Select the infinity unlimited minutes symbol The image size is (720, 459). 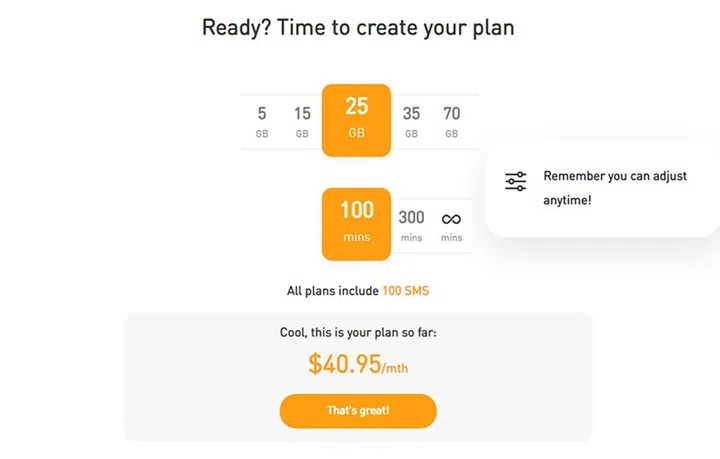point(452,218)
